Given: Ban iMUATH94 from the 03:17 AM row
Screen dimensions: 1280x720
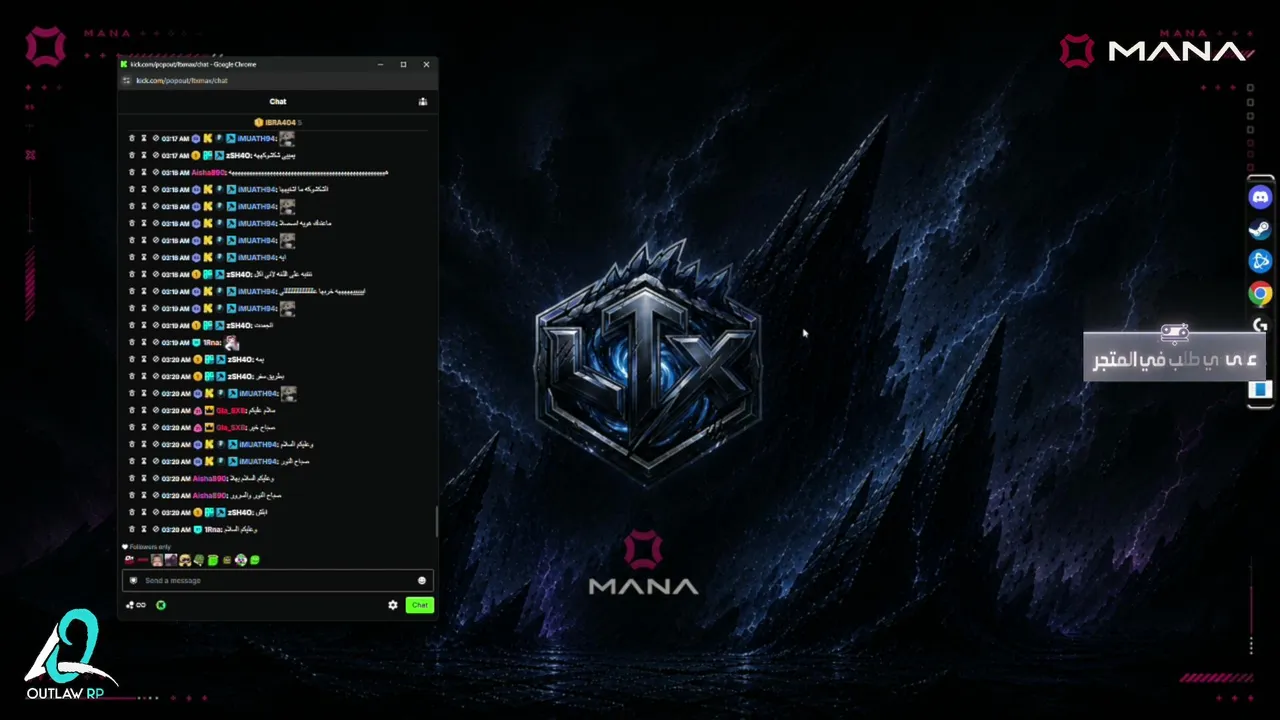Looking at the screenshot, I should point(155,139).
